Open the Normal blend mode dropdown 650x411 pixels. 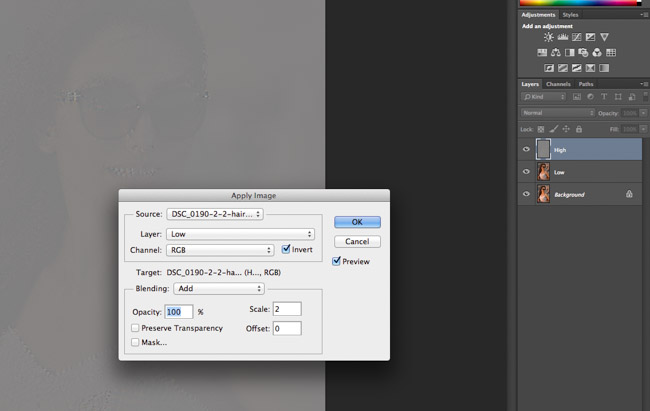pyautogui.click(x=558, y=113)
